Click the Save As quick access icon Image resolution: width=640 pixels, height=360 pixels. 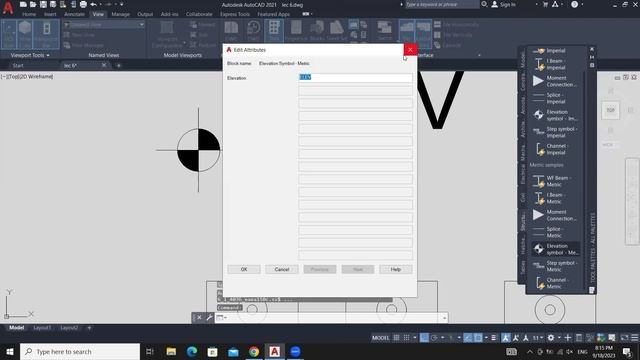tap(53, 4)
